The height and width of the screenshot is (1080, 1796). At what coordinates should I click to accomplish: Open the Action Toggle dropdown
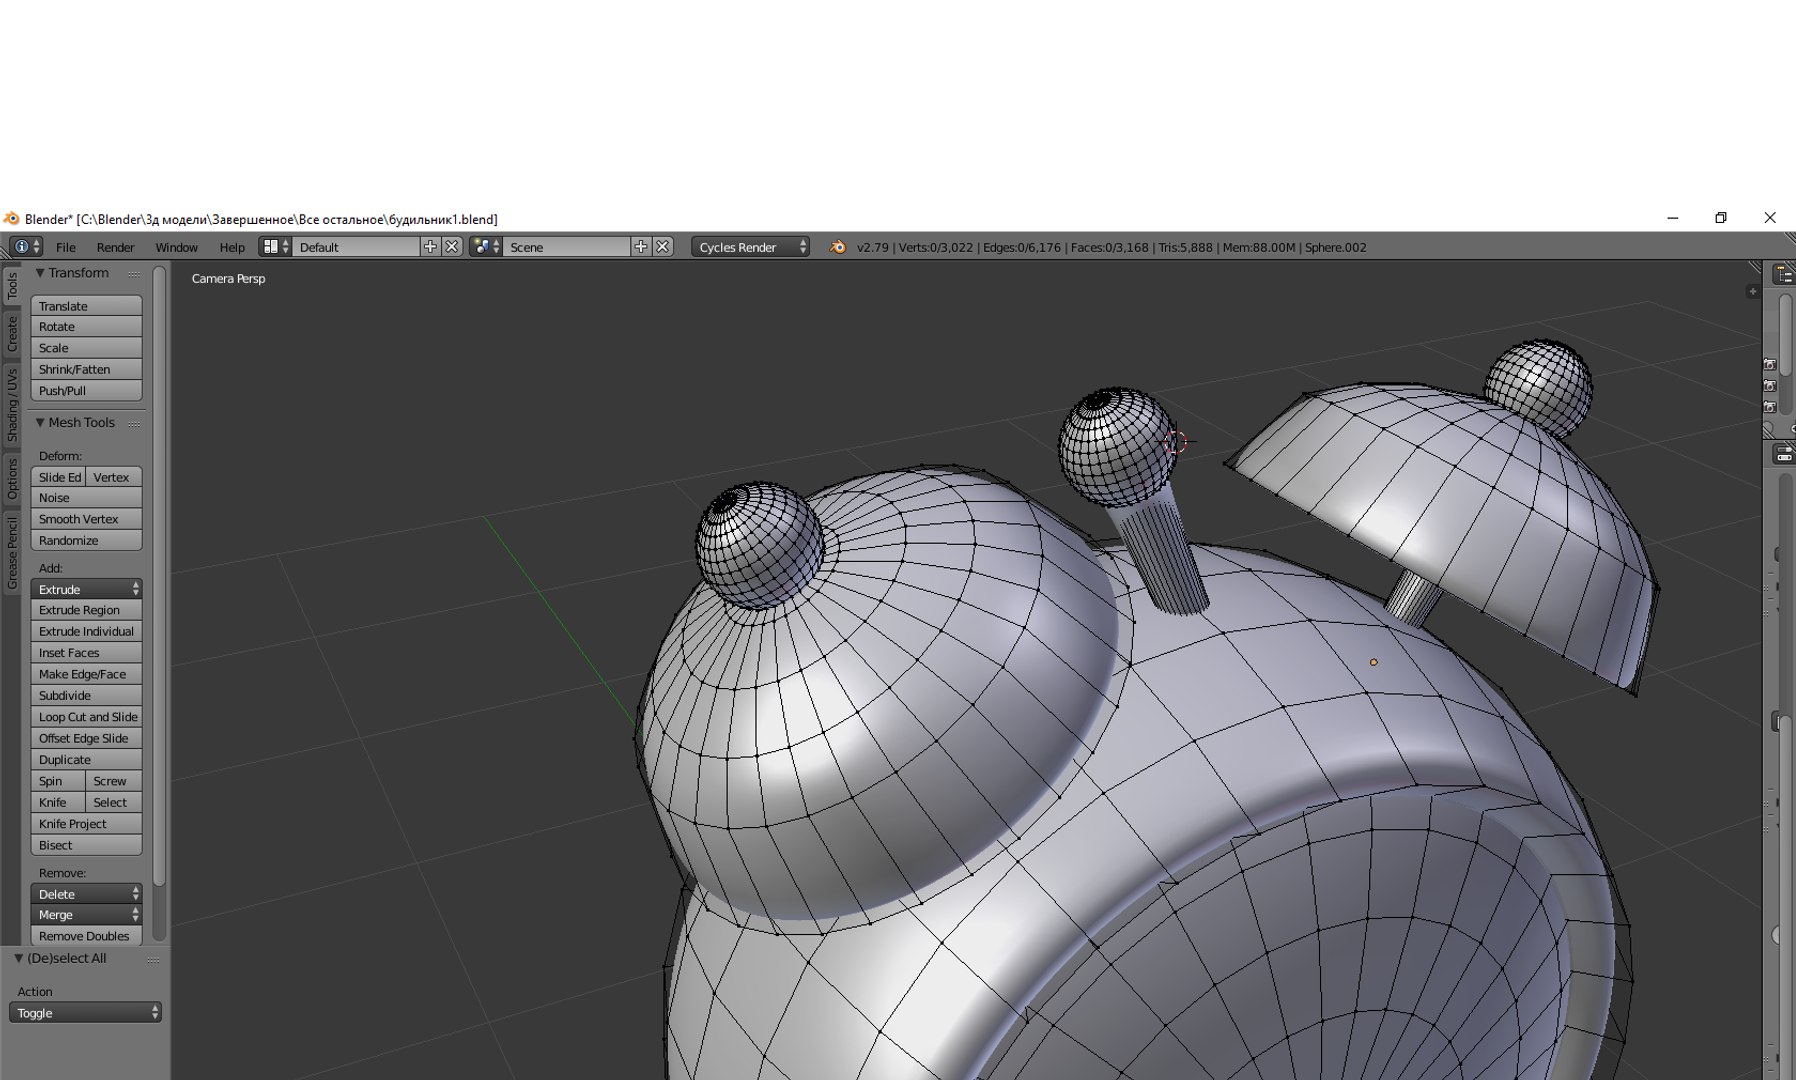85,1013
